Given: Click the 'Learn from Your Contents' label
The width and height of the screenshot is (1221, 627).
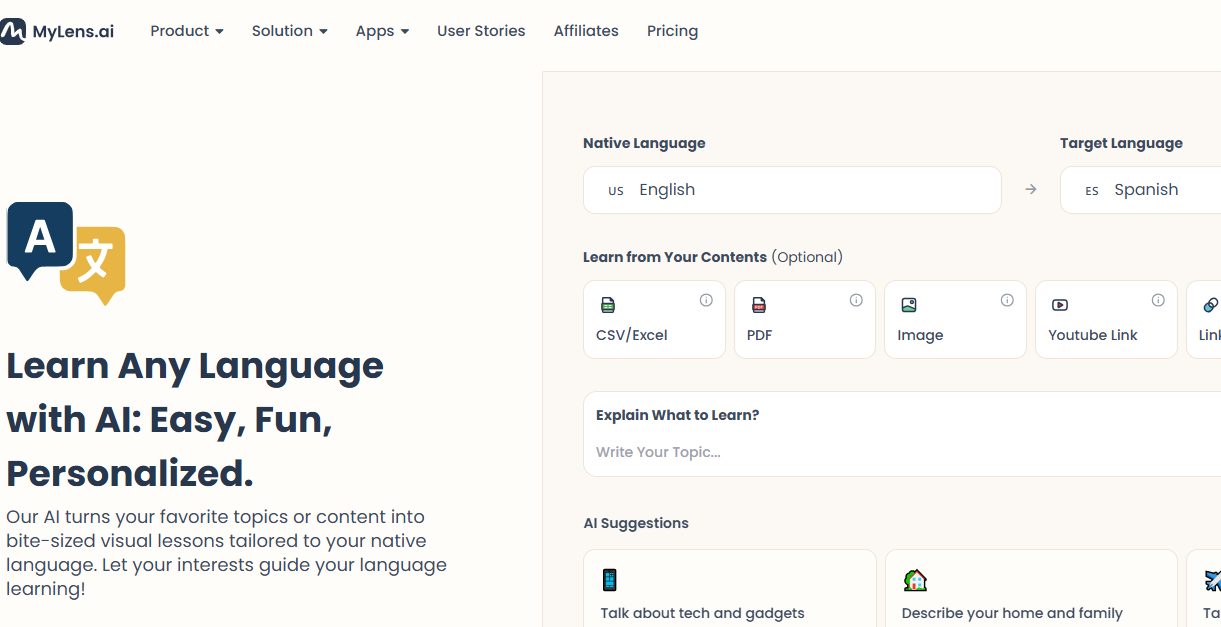Looking at the screenshot, I should (675, 257).
